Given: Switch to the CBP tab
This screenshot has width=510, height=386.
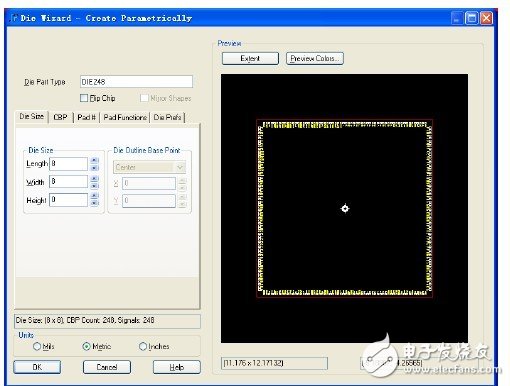Looking at the screenshot, I should (60, 117).
